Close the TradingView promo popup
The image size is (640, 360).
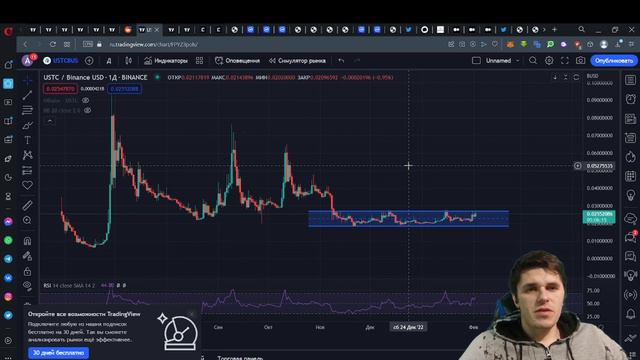(x=192, y=314)
